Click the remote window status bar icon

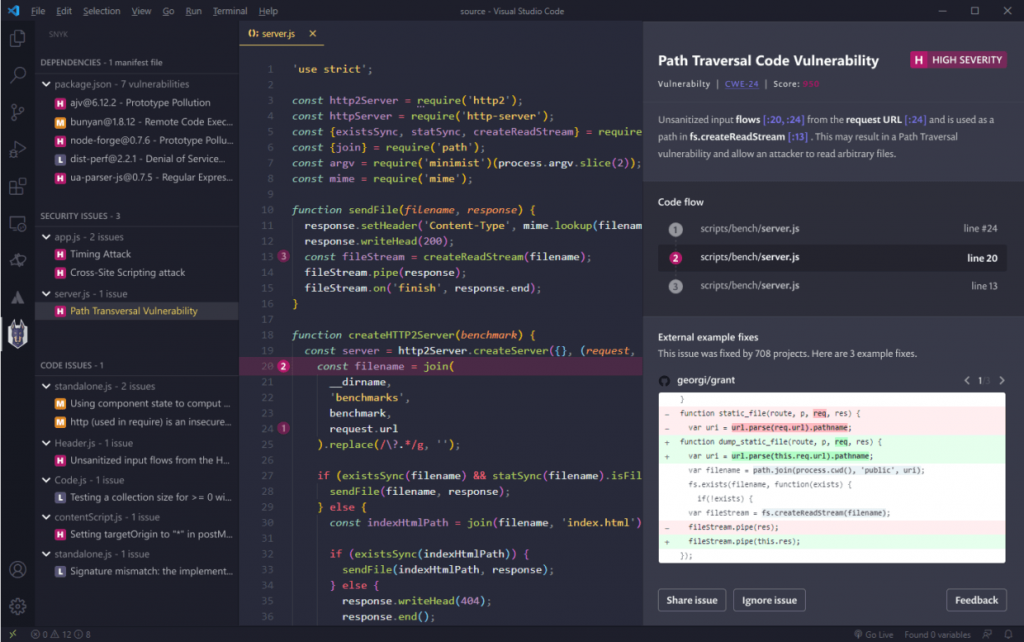[x=12, y=634]
